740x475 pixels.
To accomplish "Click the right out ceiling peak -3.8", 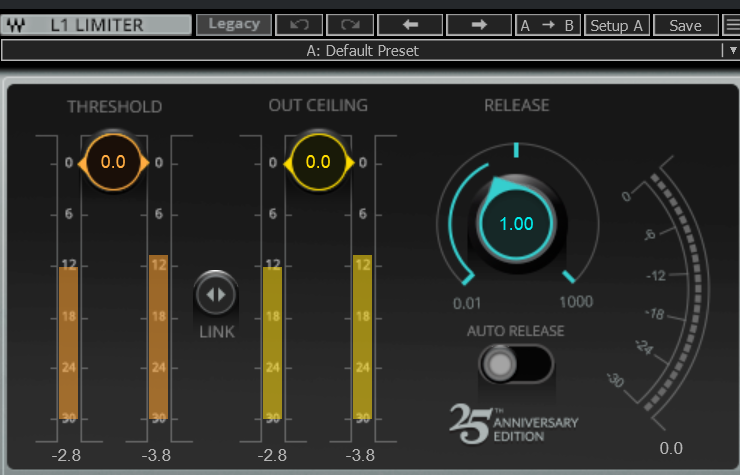I will [x=361, y=456].
